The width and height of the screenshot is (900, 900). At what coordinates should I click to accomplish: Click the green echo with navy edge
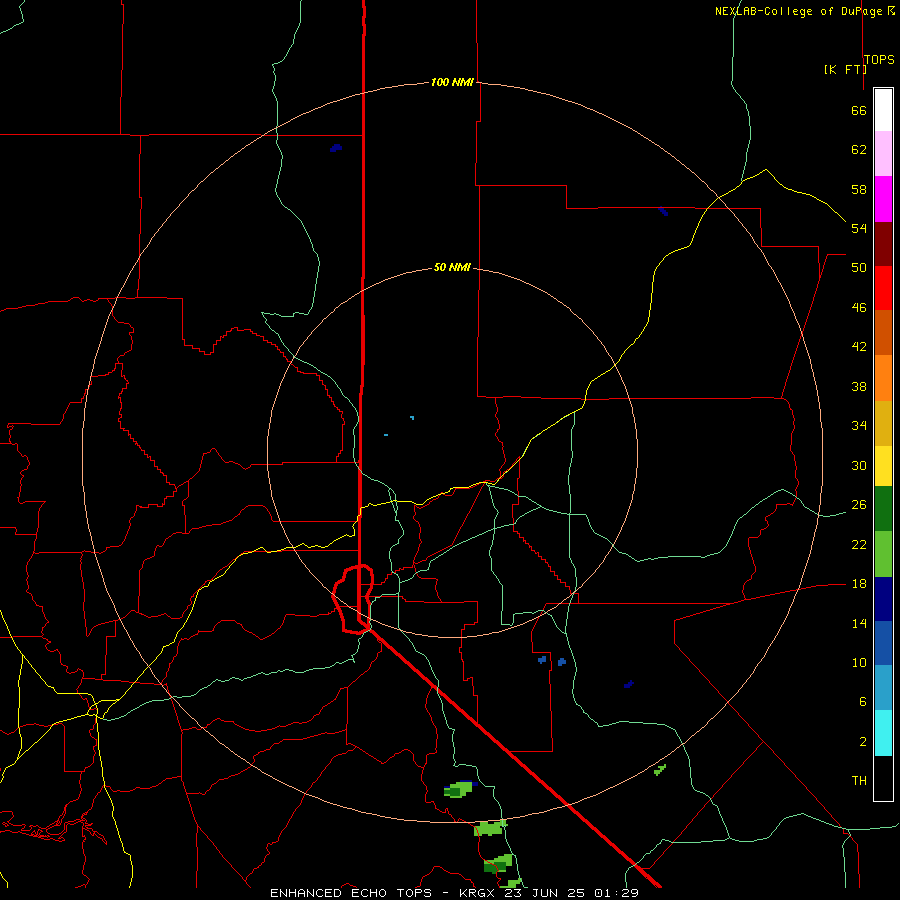coord(460,789)
